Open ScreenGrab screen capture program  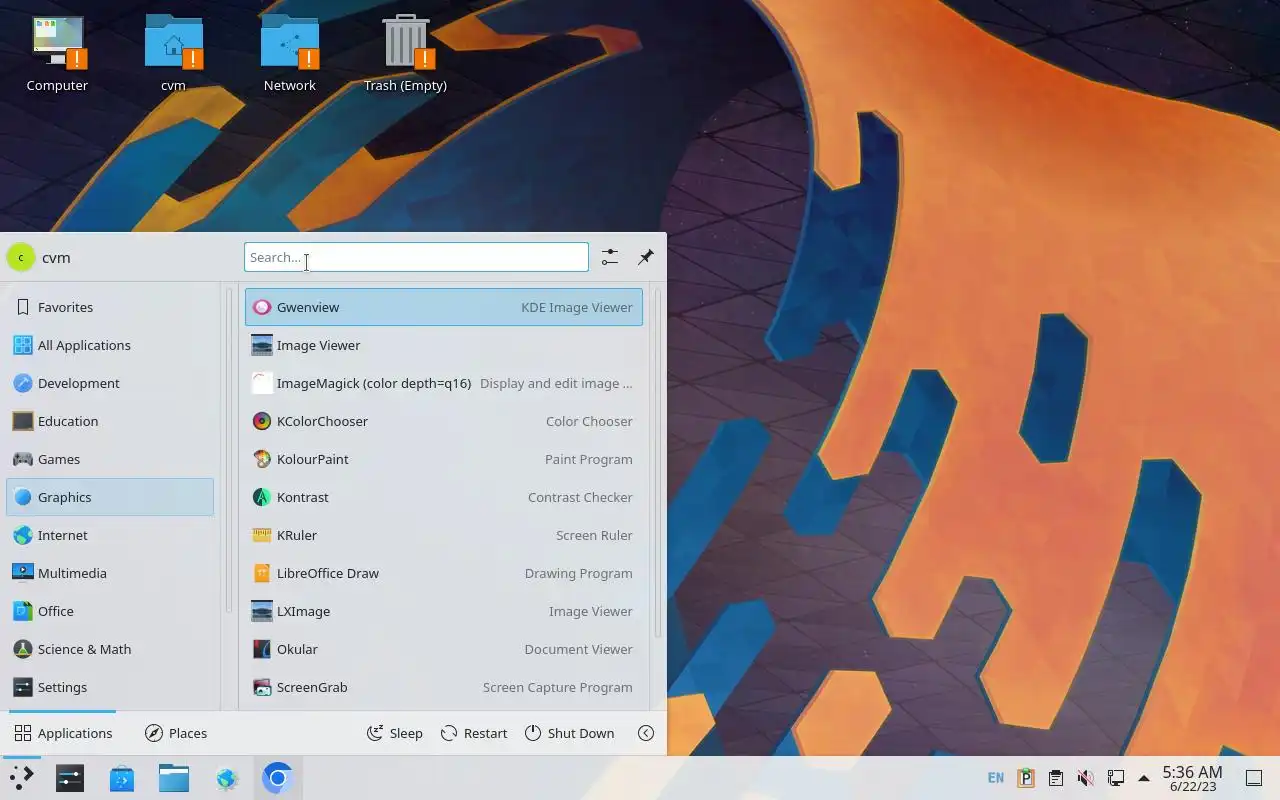443,687
